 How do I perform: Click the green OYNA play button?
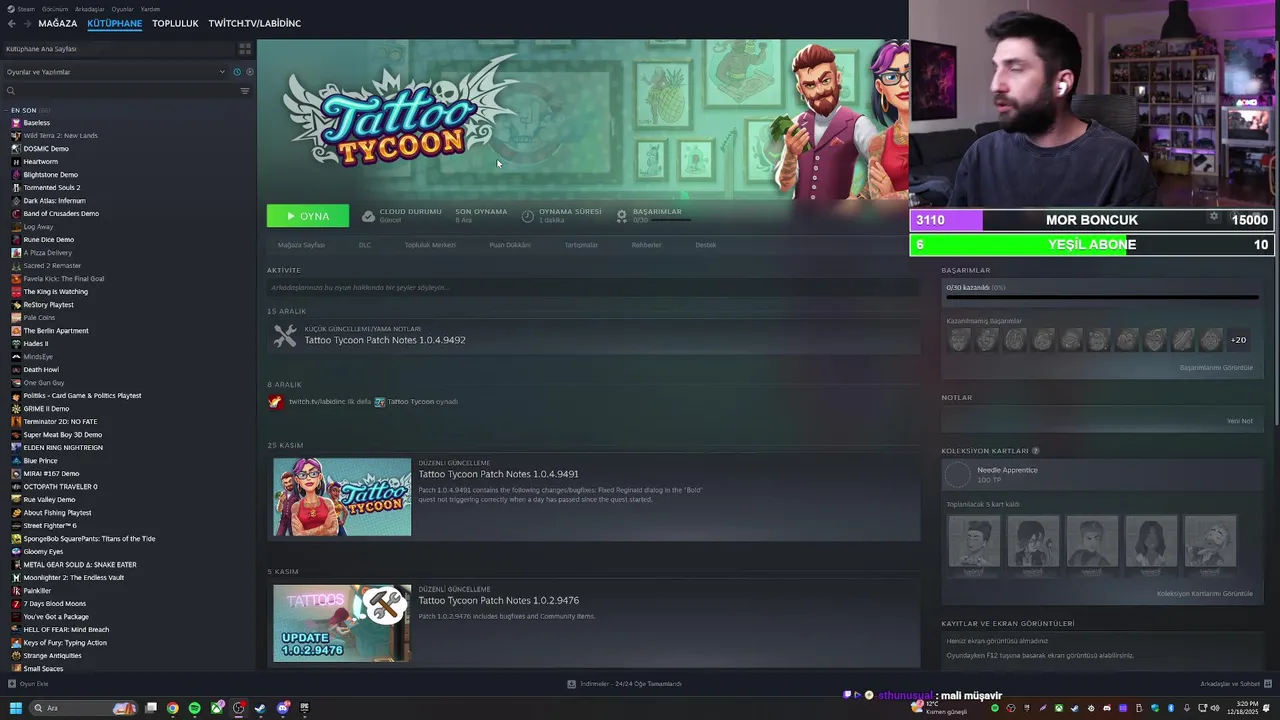(x=308, y=216)
